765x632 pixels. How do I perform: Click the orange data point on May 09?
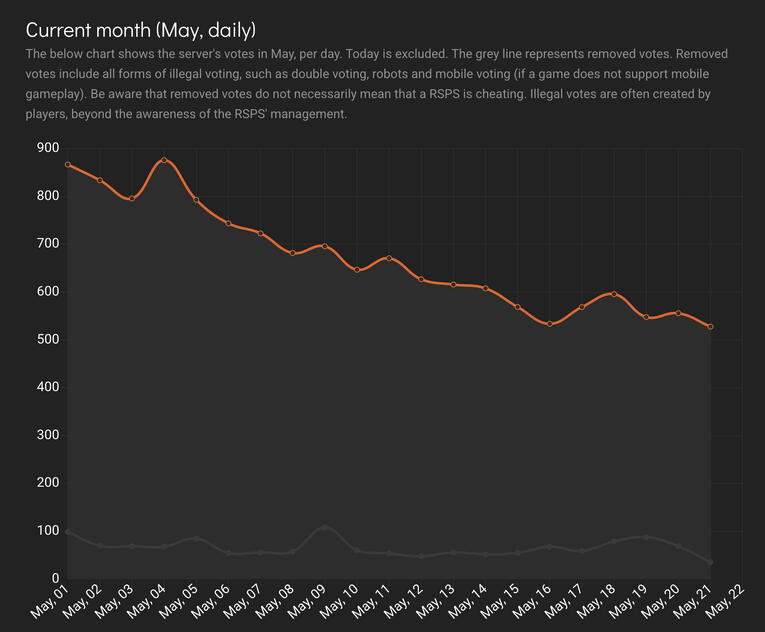pos(325,246)
